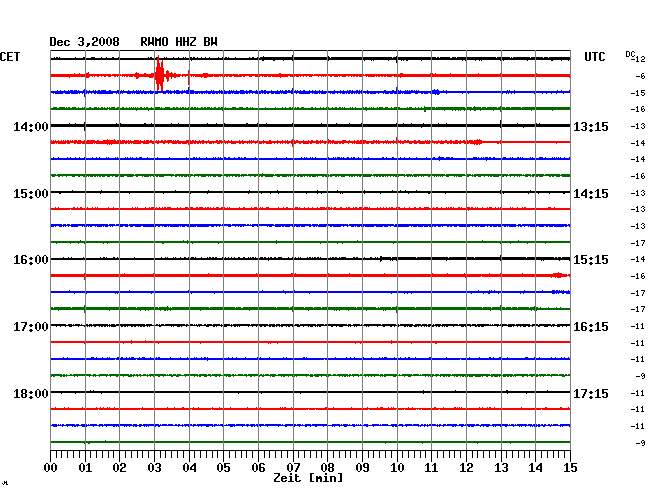The image size is (650, 494).
Task: Click minute label "14" on time axis
Action: (535, 467)
